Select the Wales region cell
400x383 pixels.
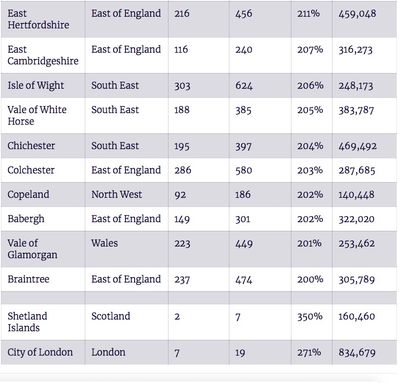[x=105, y=243]
